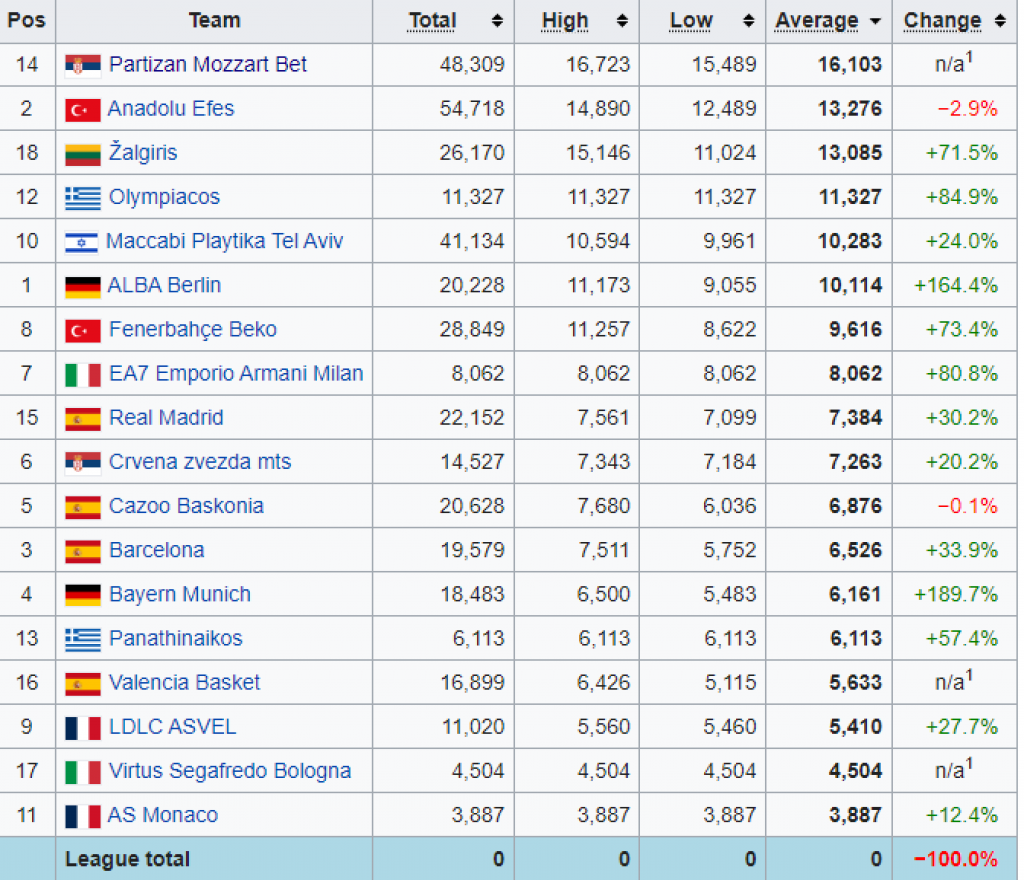Click the Italian flag beside EA7 Emporio Armani Milan
The width and height of the screenshot is (1024, 880).
(x=83, y=375)
